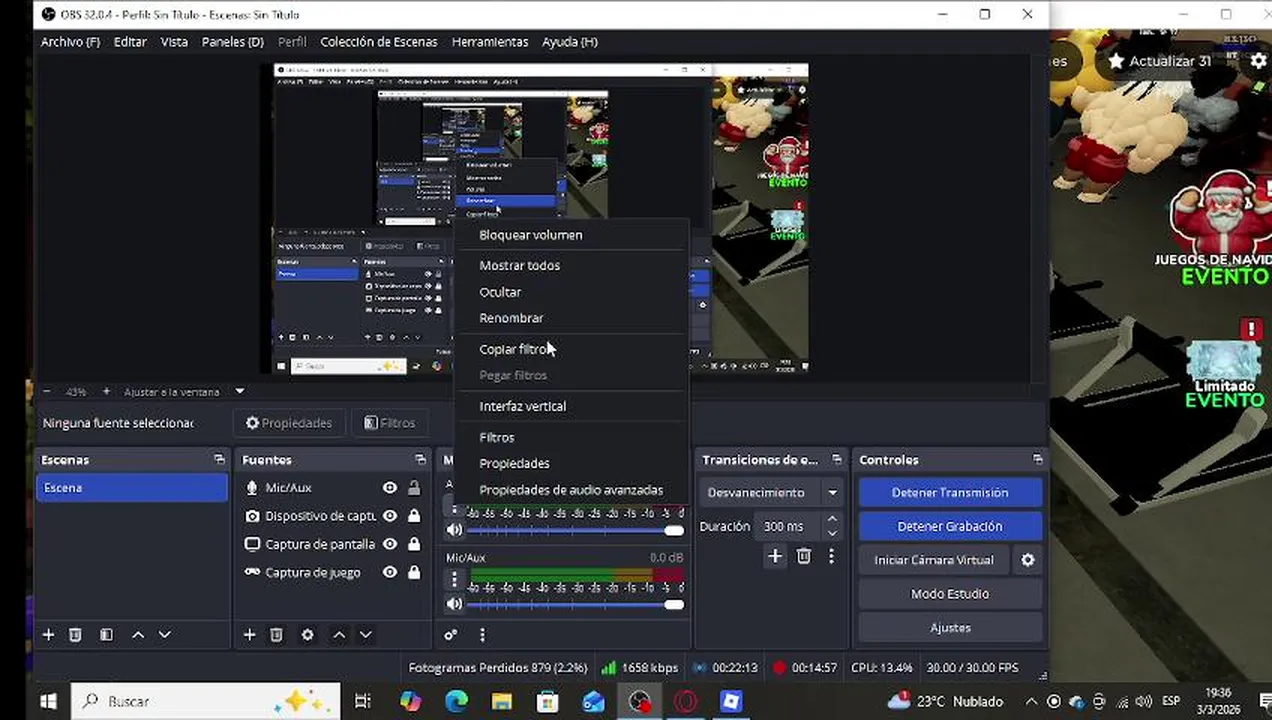Pop out the Controles dock panel

point(1037,460)
